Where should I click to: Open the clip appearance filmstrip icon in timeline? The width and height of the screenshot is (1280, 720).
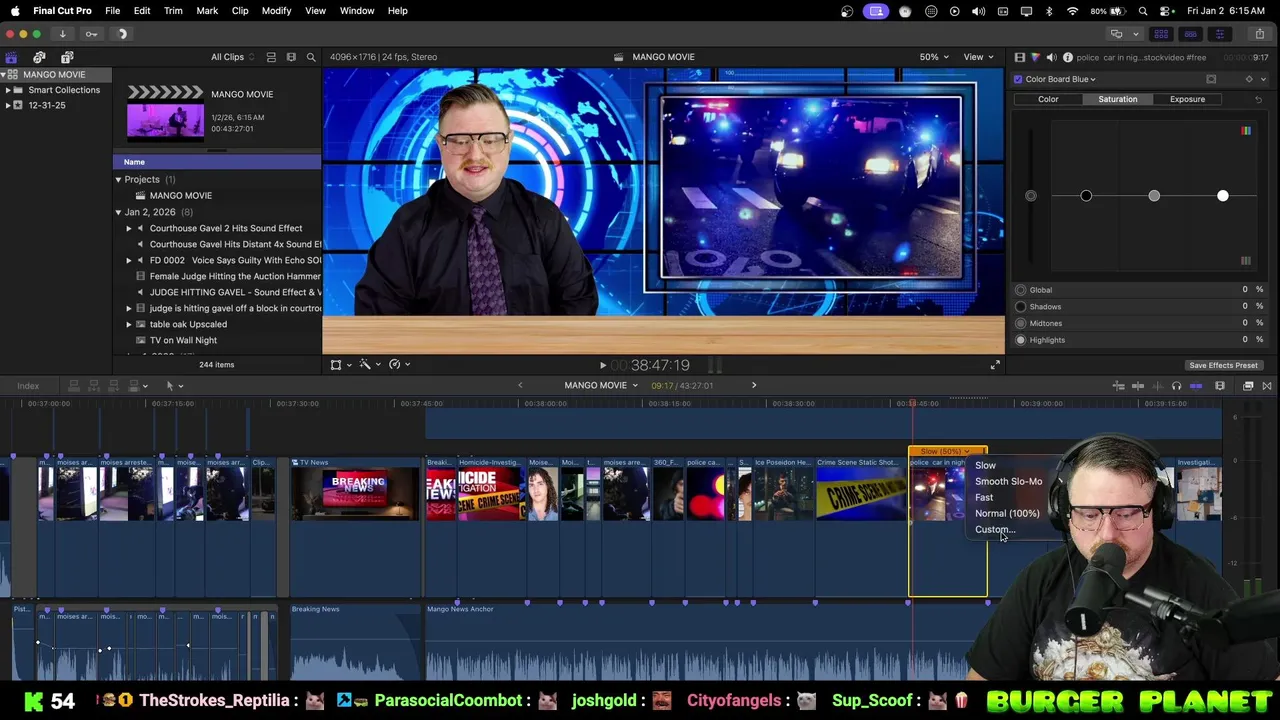point(1220,386)
